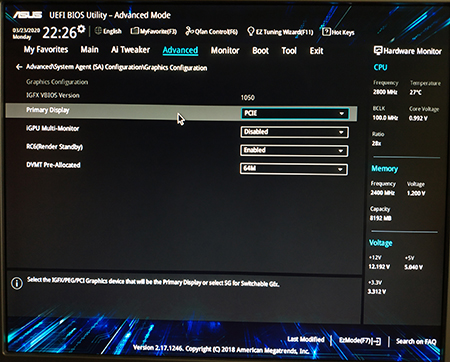The height and width of the screenshot is (362, 450).
Task: Click the settings gear next to the clock
Action: click(81, 29)
